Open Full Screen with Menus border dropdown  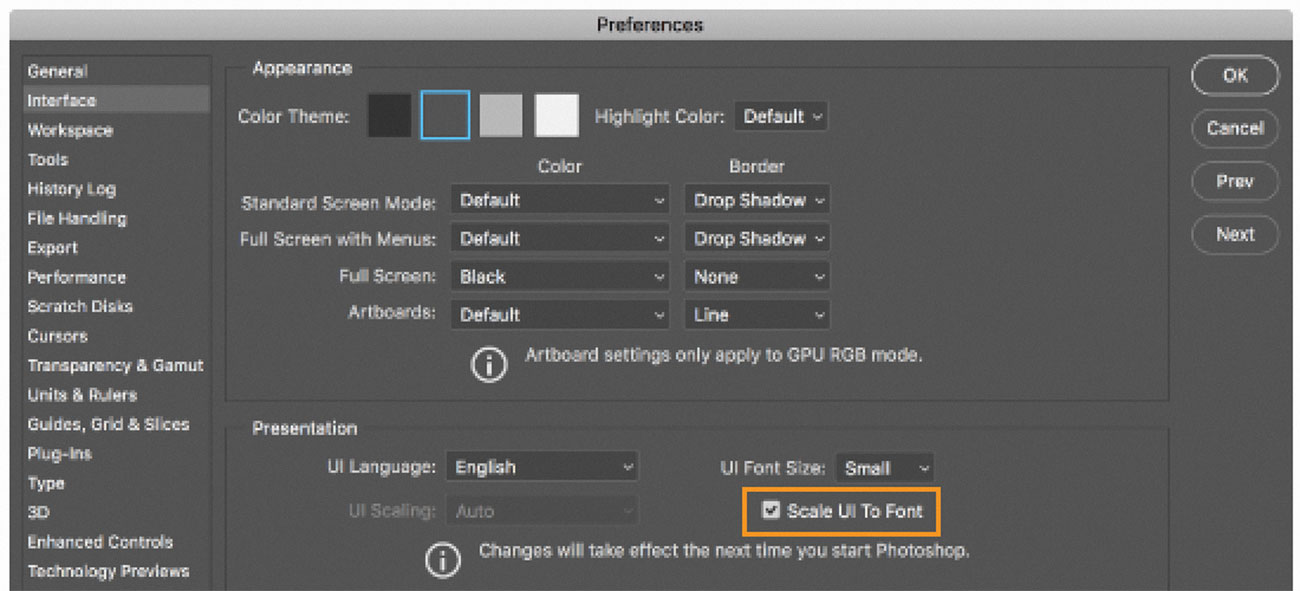tap(757, 238)
